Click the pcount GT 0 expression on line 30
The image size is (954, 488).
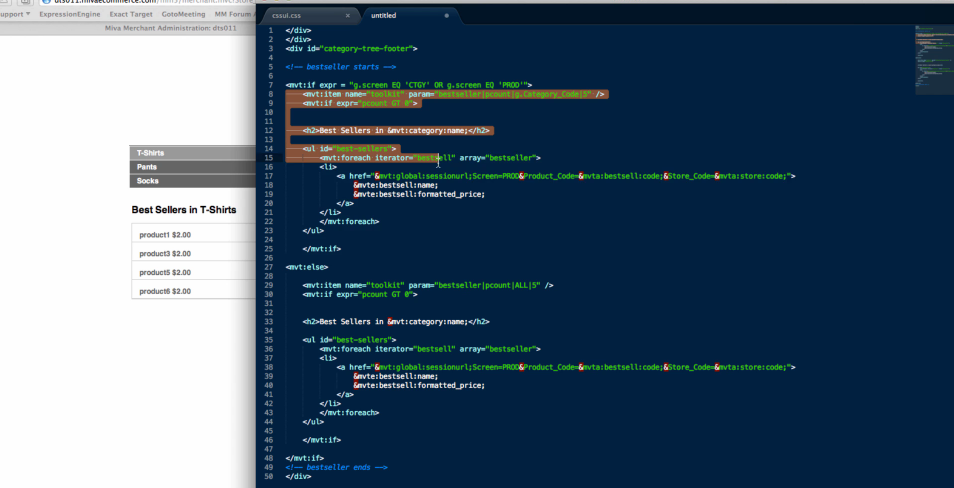click(360, 295)
